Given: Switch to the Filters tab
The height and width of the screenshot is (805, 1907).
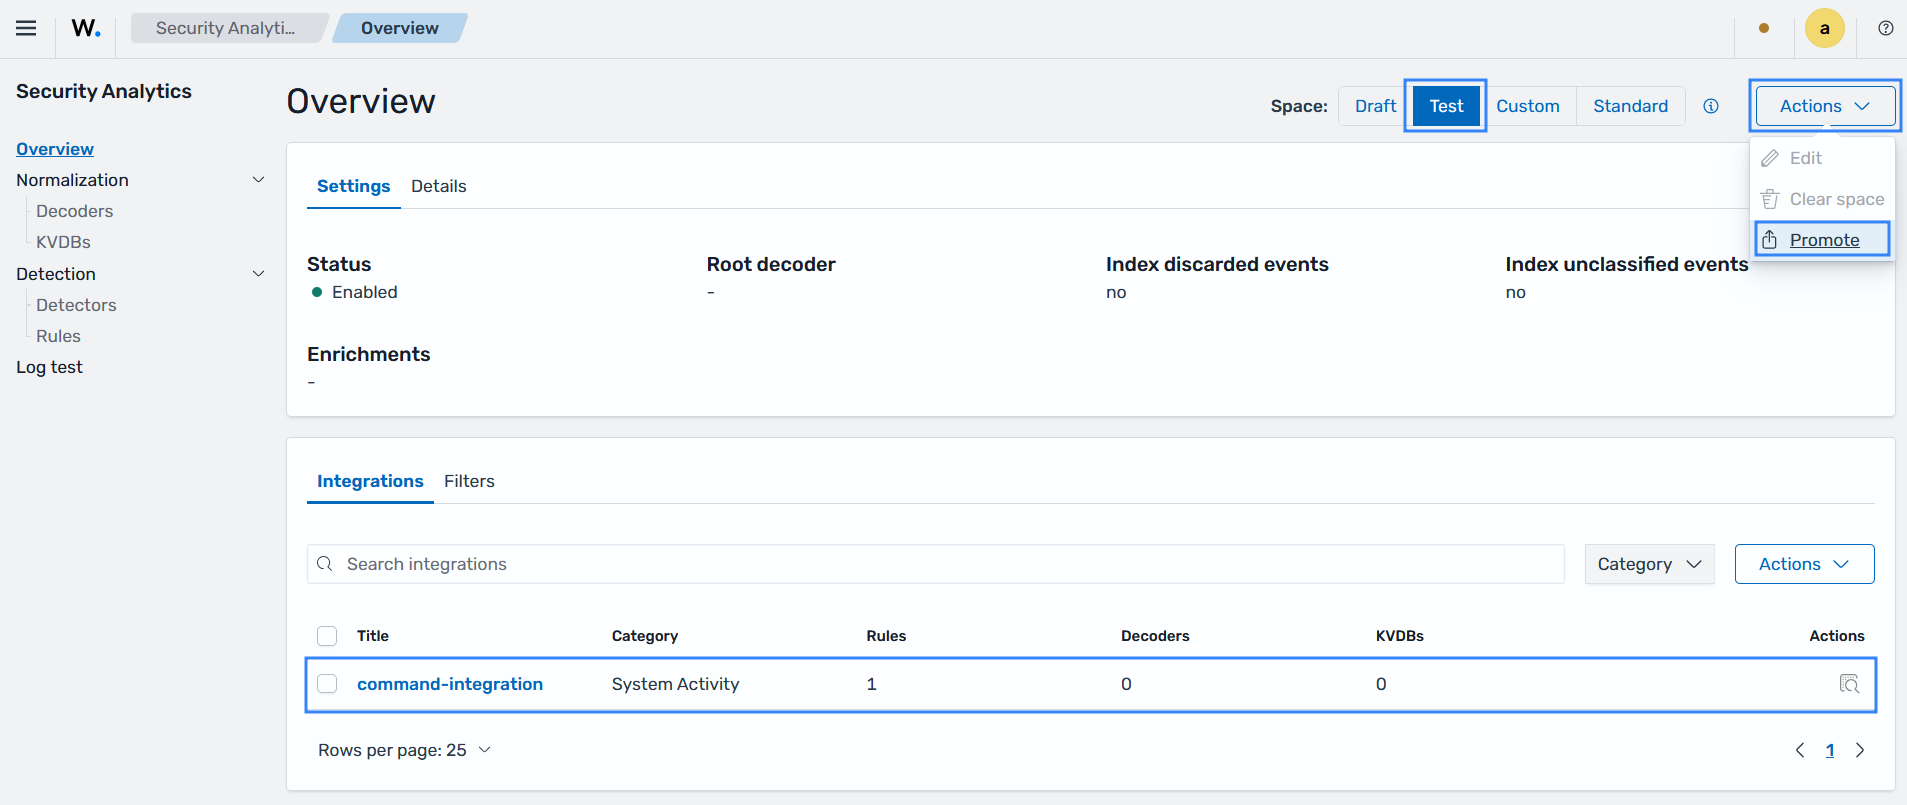Looking at the screenshot, I should (469, 481).
